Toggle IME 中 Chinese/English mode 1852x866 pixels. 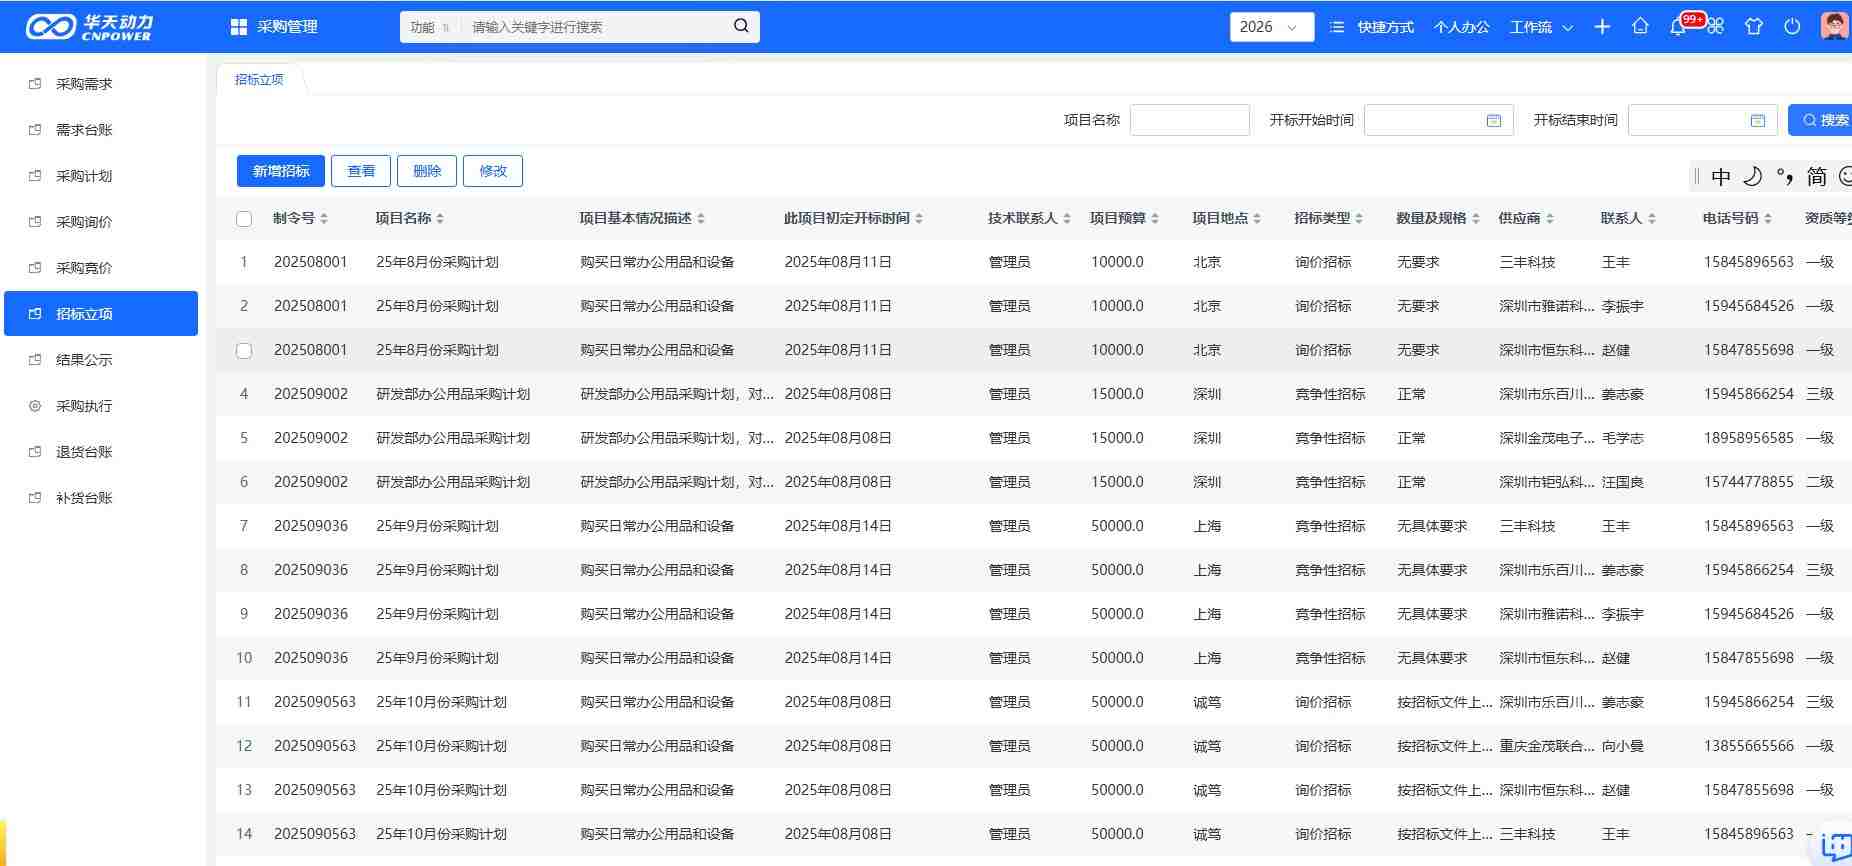point(1720,177)
